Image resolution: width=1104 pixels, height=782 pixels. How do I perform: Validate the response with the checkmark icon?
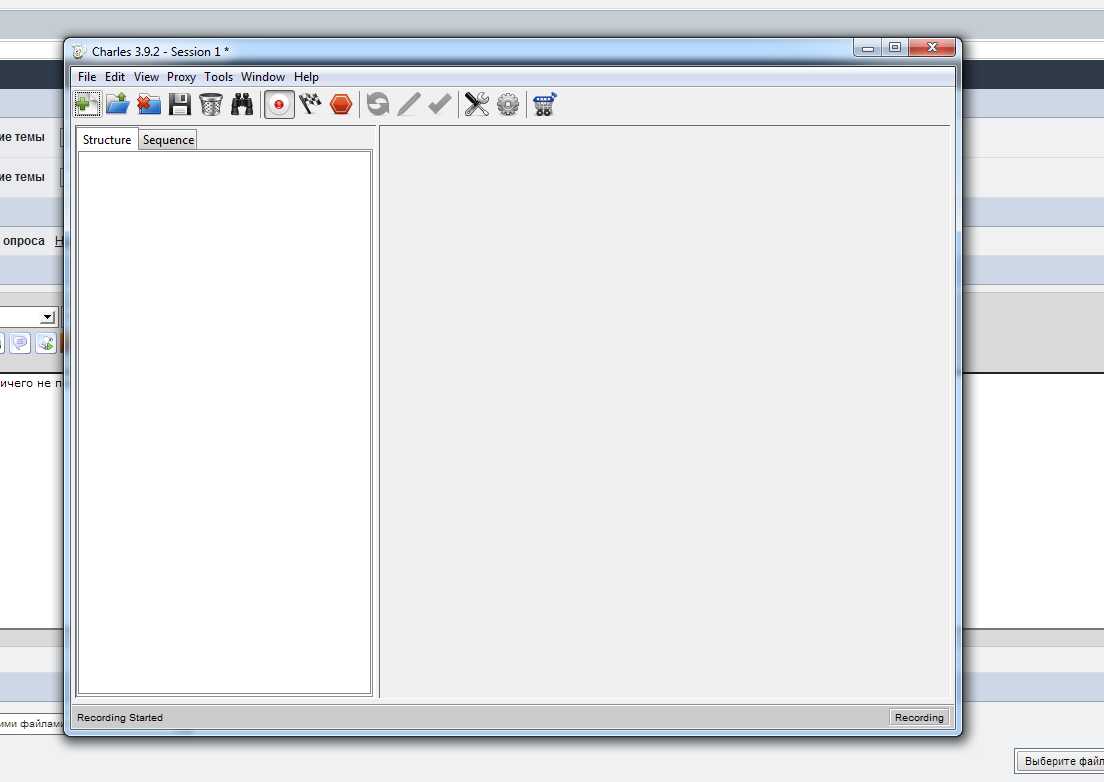tap(440, 104)
